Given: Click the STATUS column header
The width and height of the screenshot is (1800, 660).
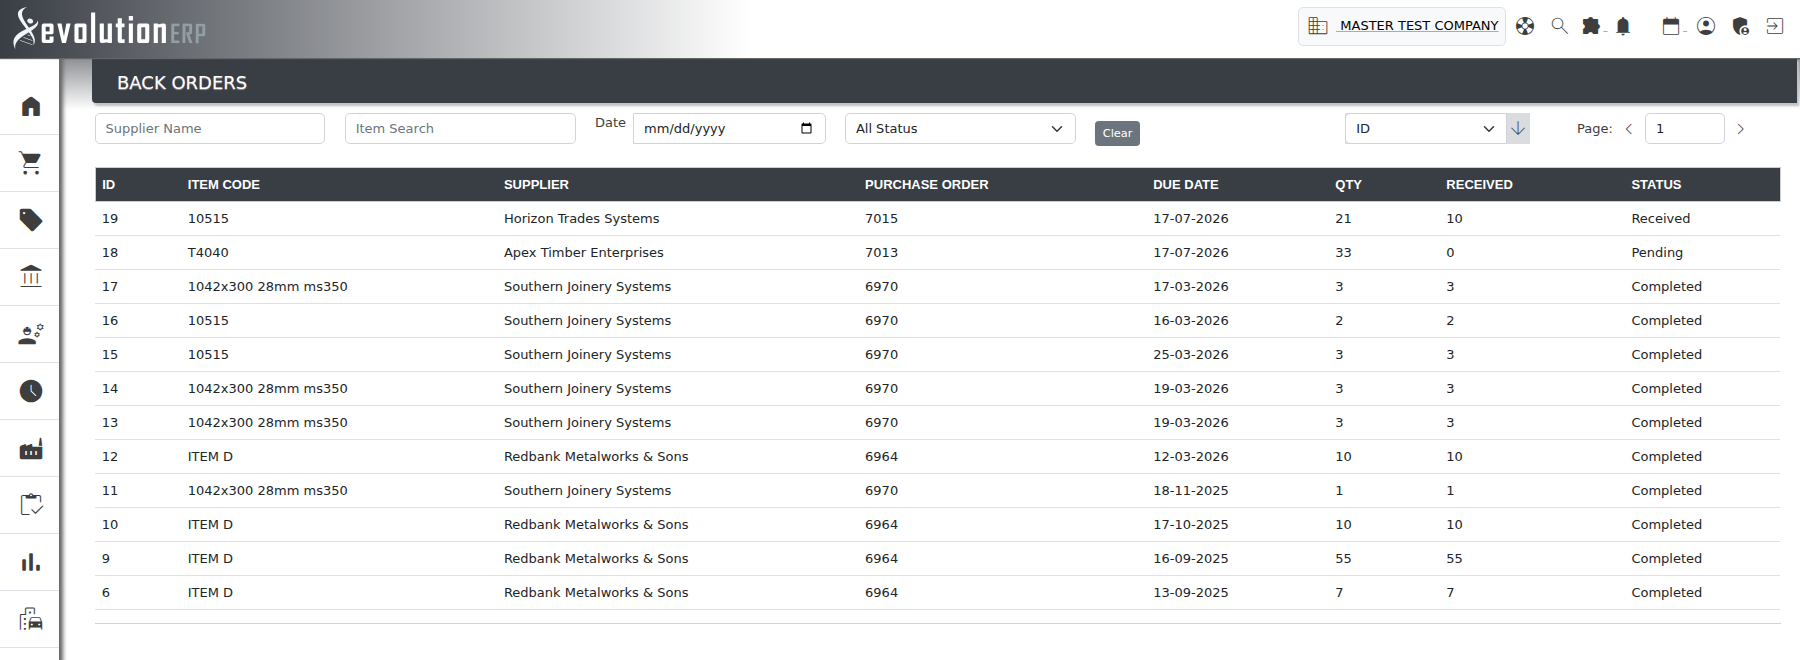Looking at the screenshot, I should coord(1656,185).
